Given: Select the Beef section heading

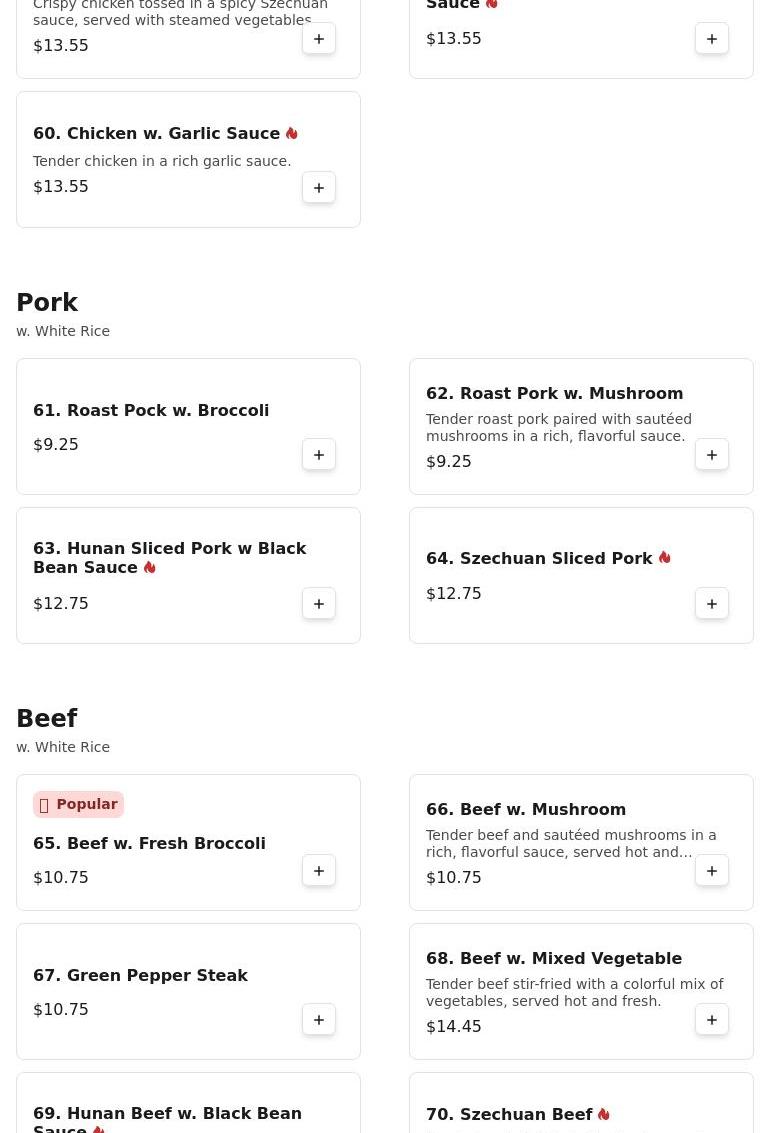Looking at the screenshot, I should [x=46, y=719].
